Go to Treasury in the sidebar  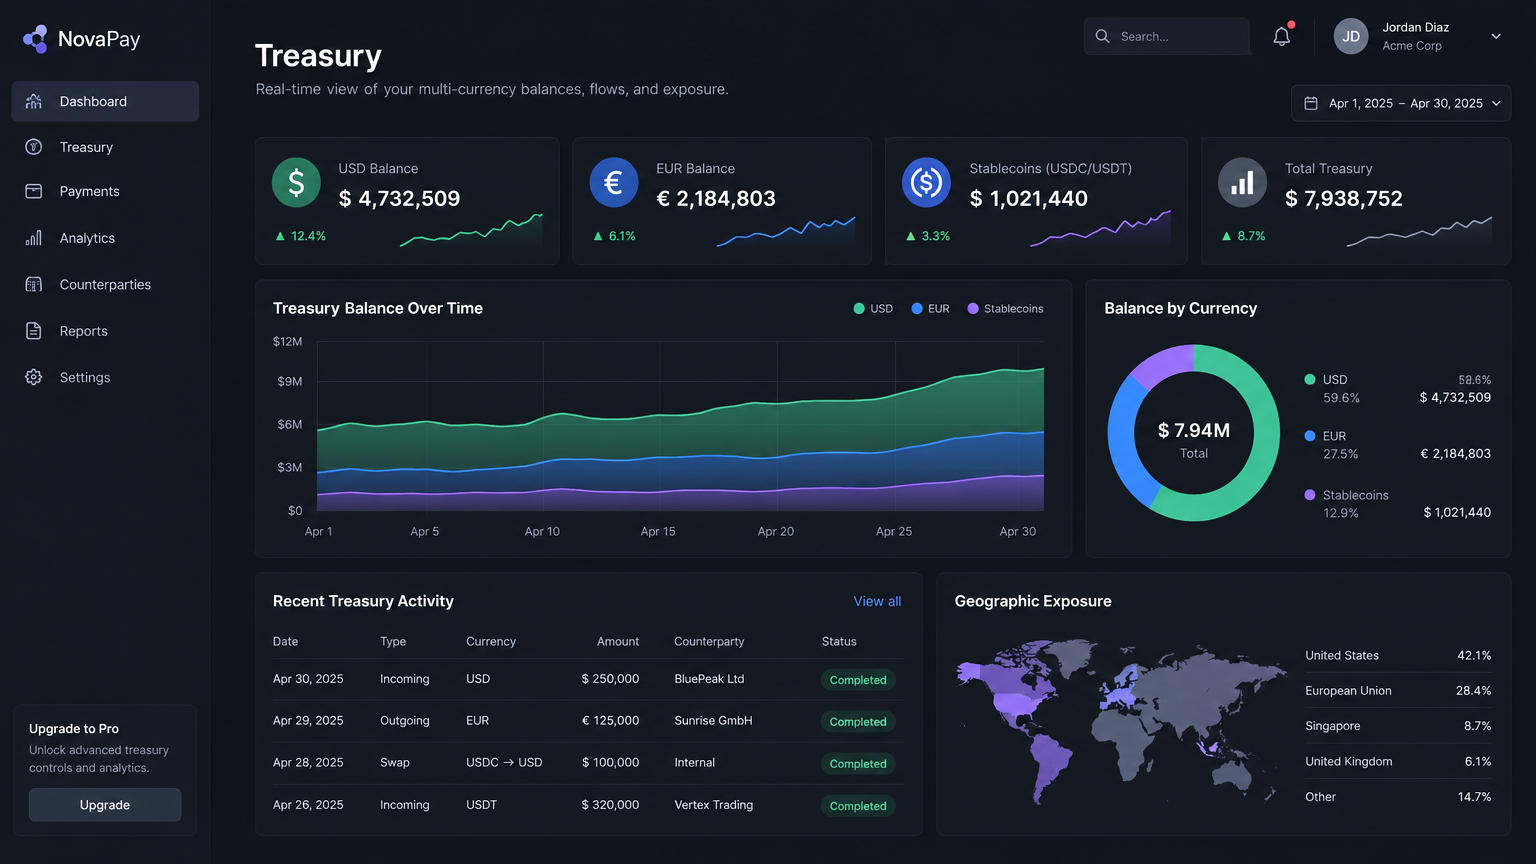pyautogui.click(x=105, y=147)
